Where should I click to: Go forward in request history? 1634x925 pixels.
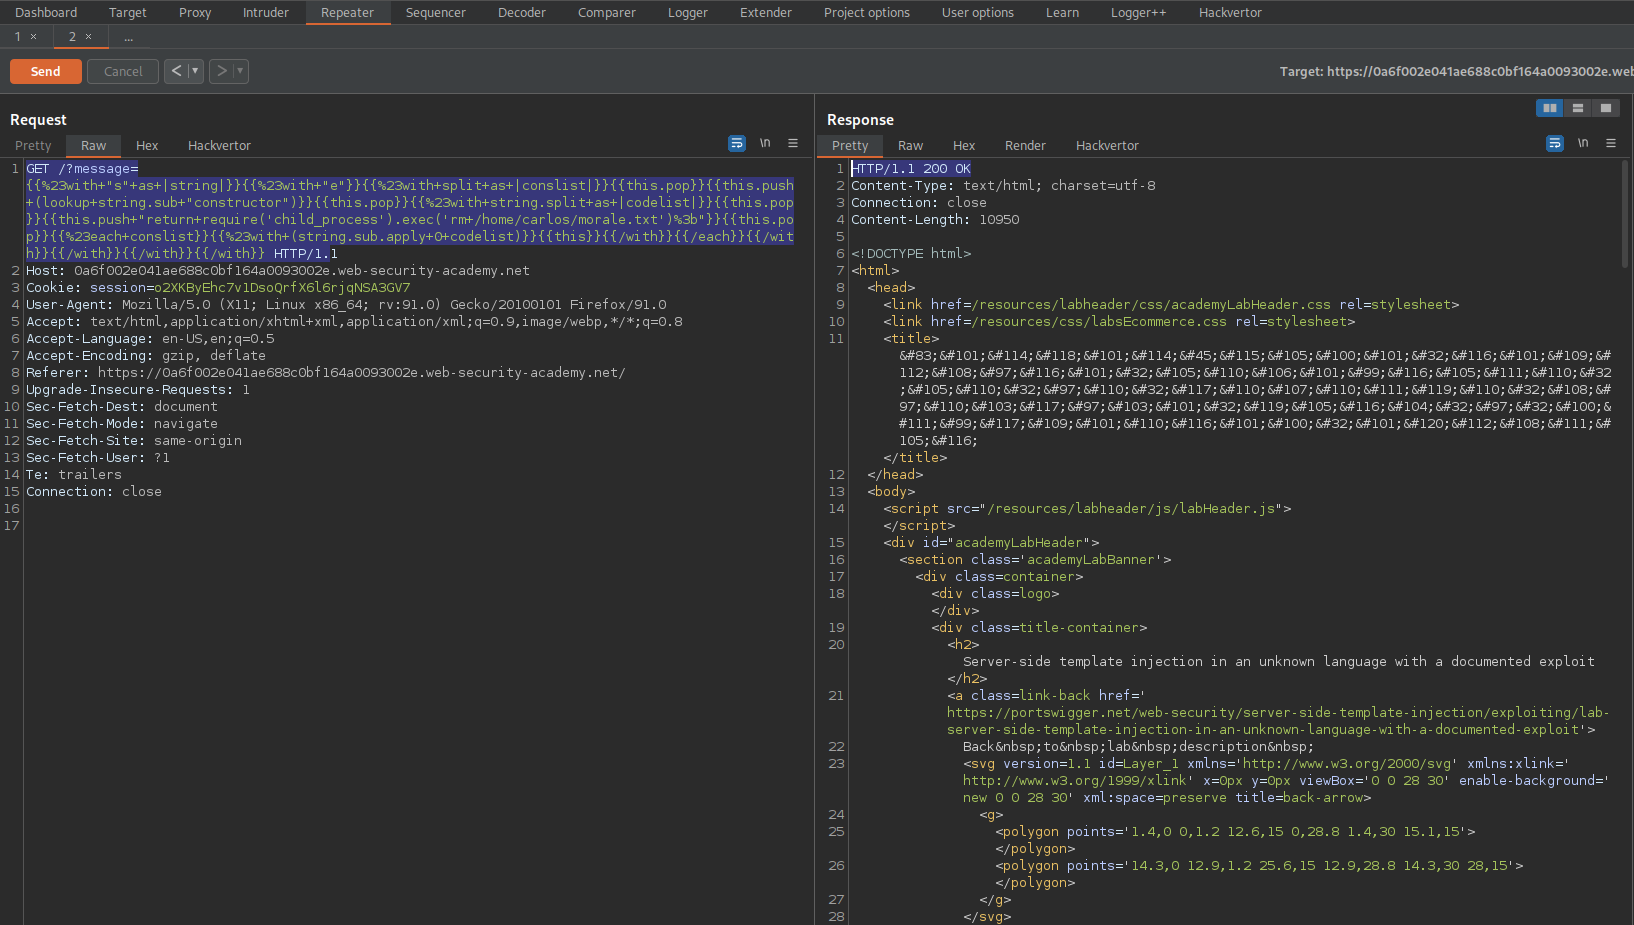[221, 71]
